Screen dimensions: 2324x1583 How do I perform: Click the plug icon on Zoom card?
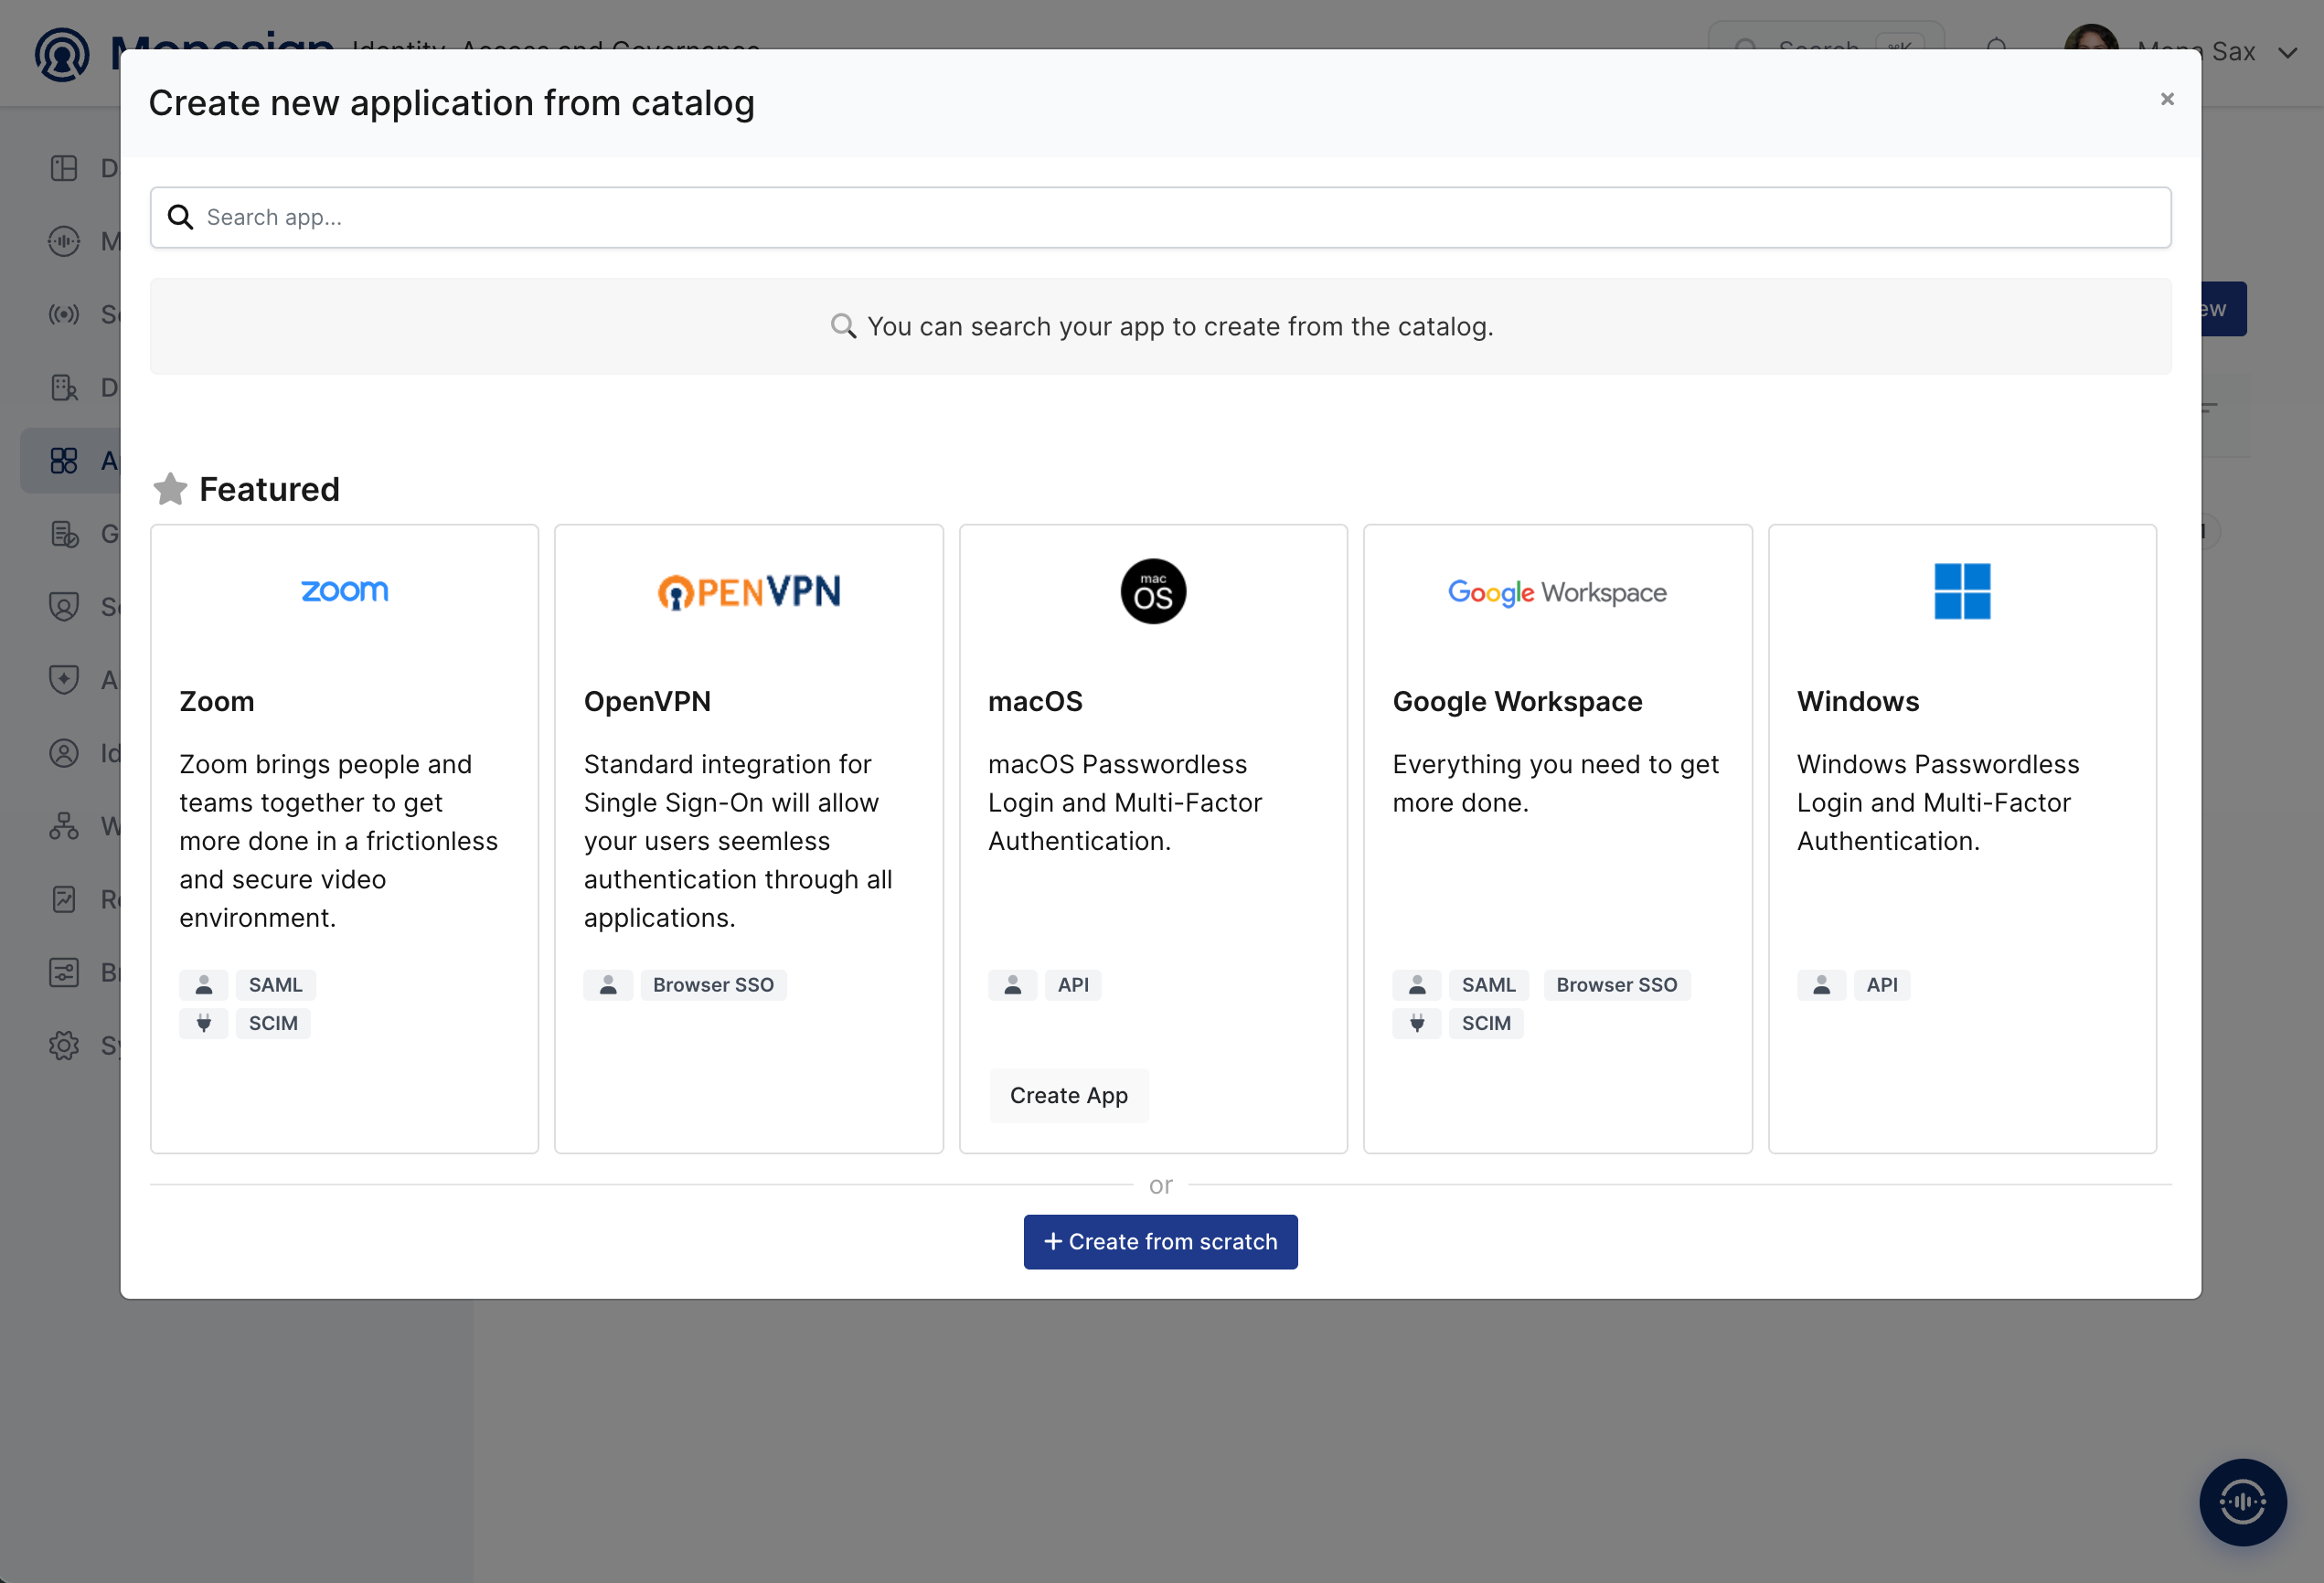click(204, 1023)
